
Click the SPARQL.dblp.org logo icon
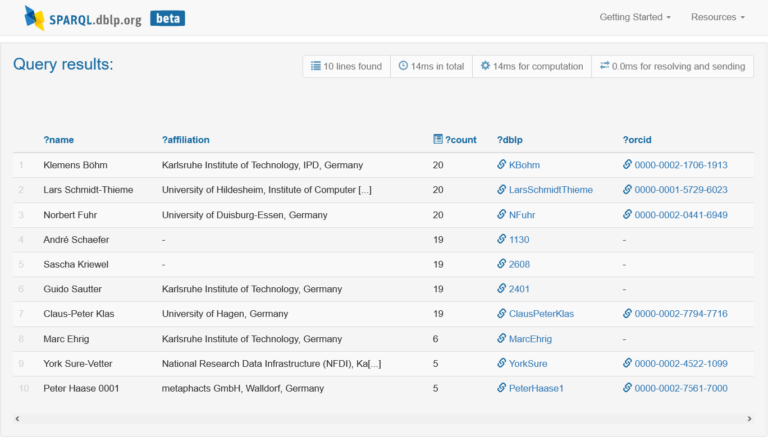[34, 18]
